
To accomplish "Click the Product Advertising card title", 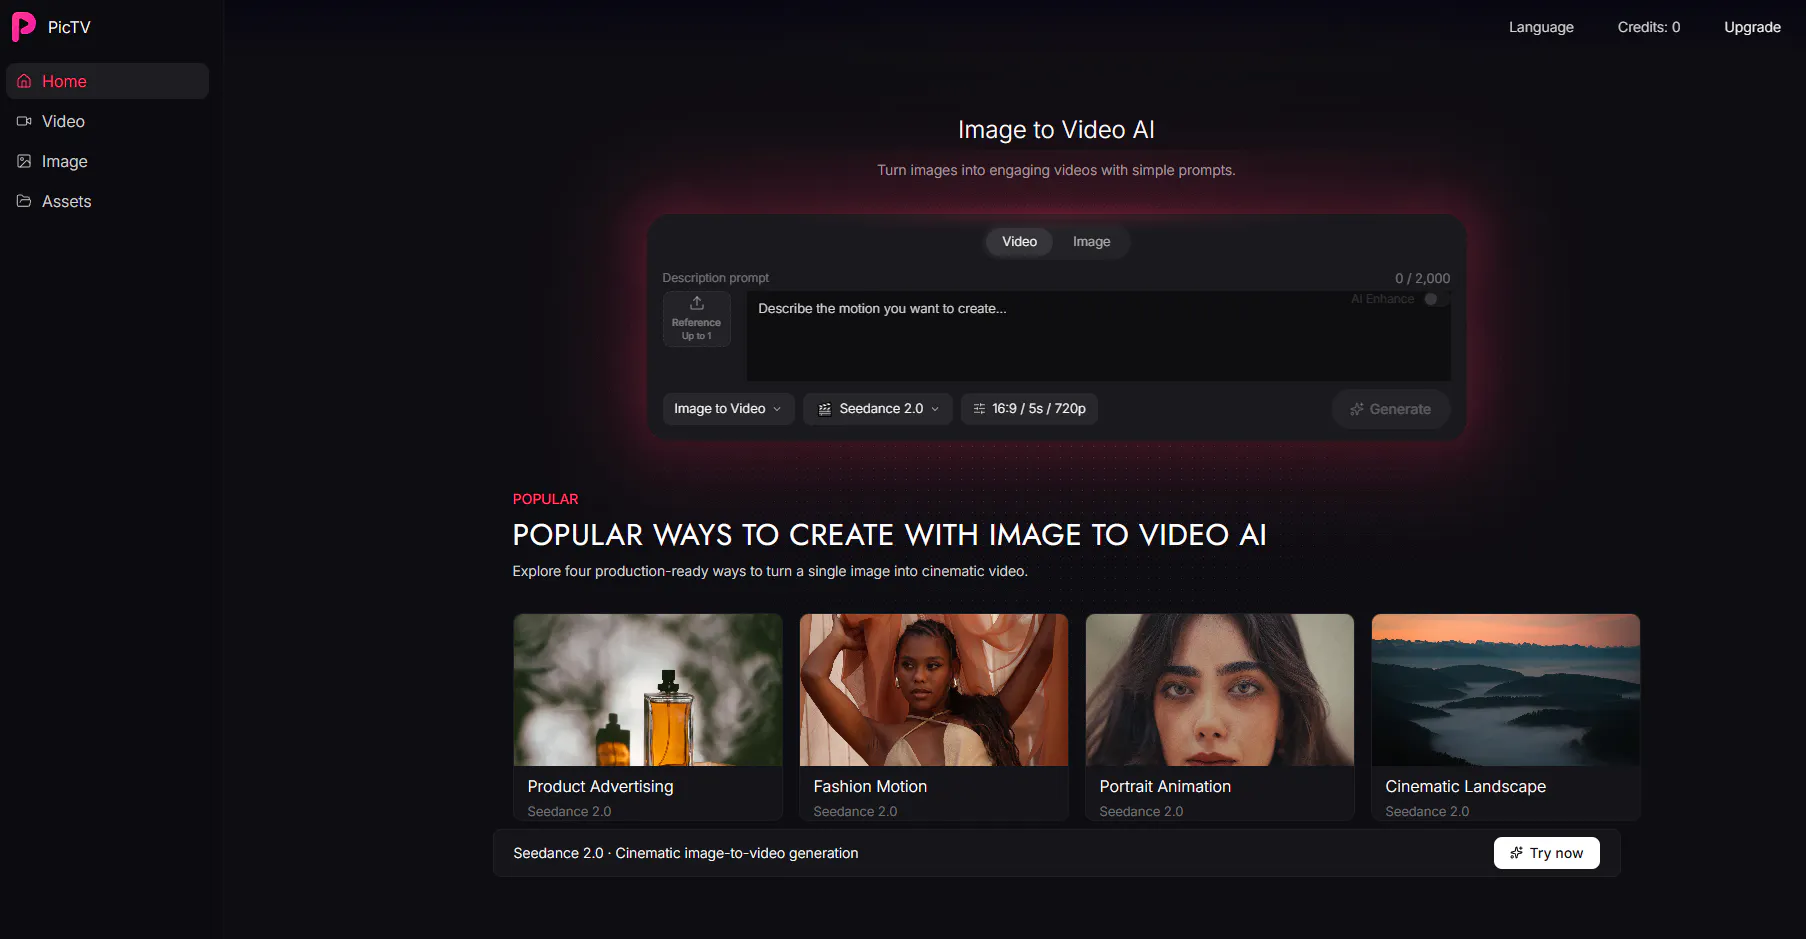I will pos(600,787).
